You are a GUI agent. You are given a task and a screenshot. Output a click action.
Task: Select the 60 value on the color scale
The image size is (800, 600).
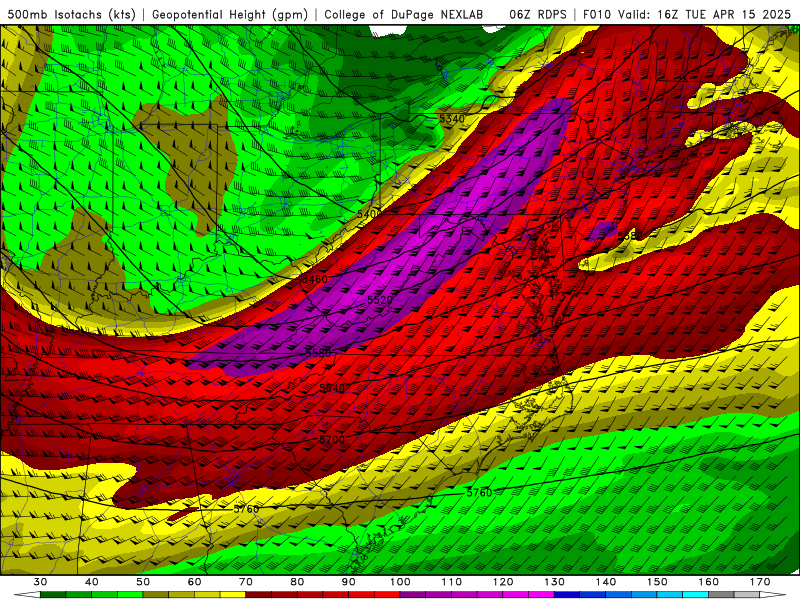(194, 582)
